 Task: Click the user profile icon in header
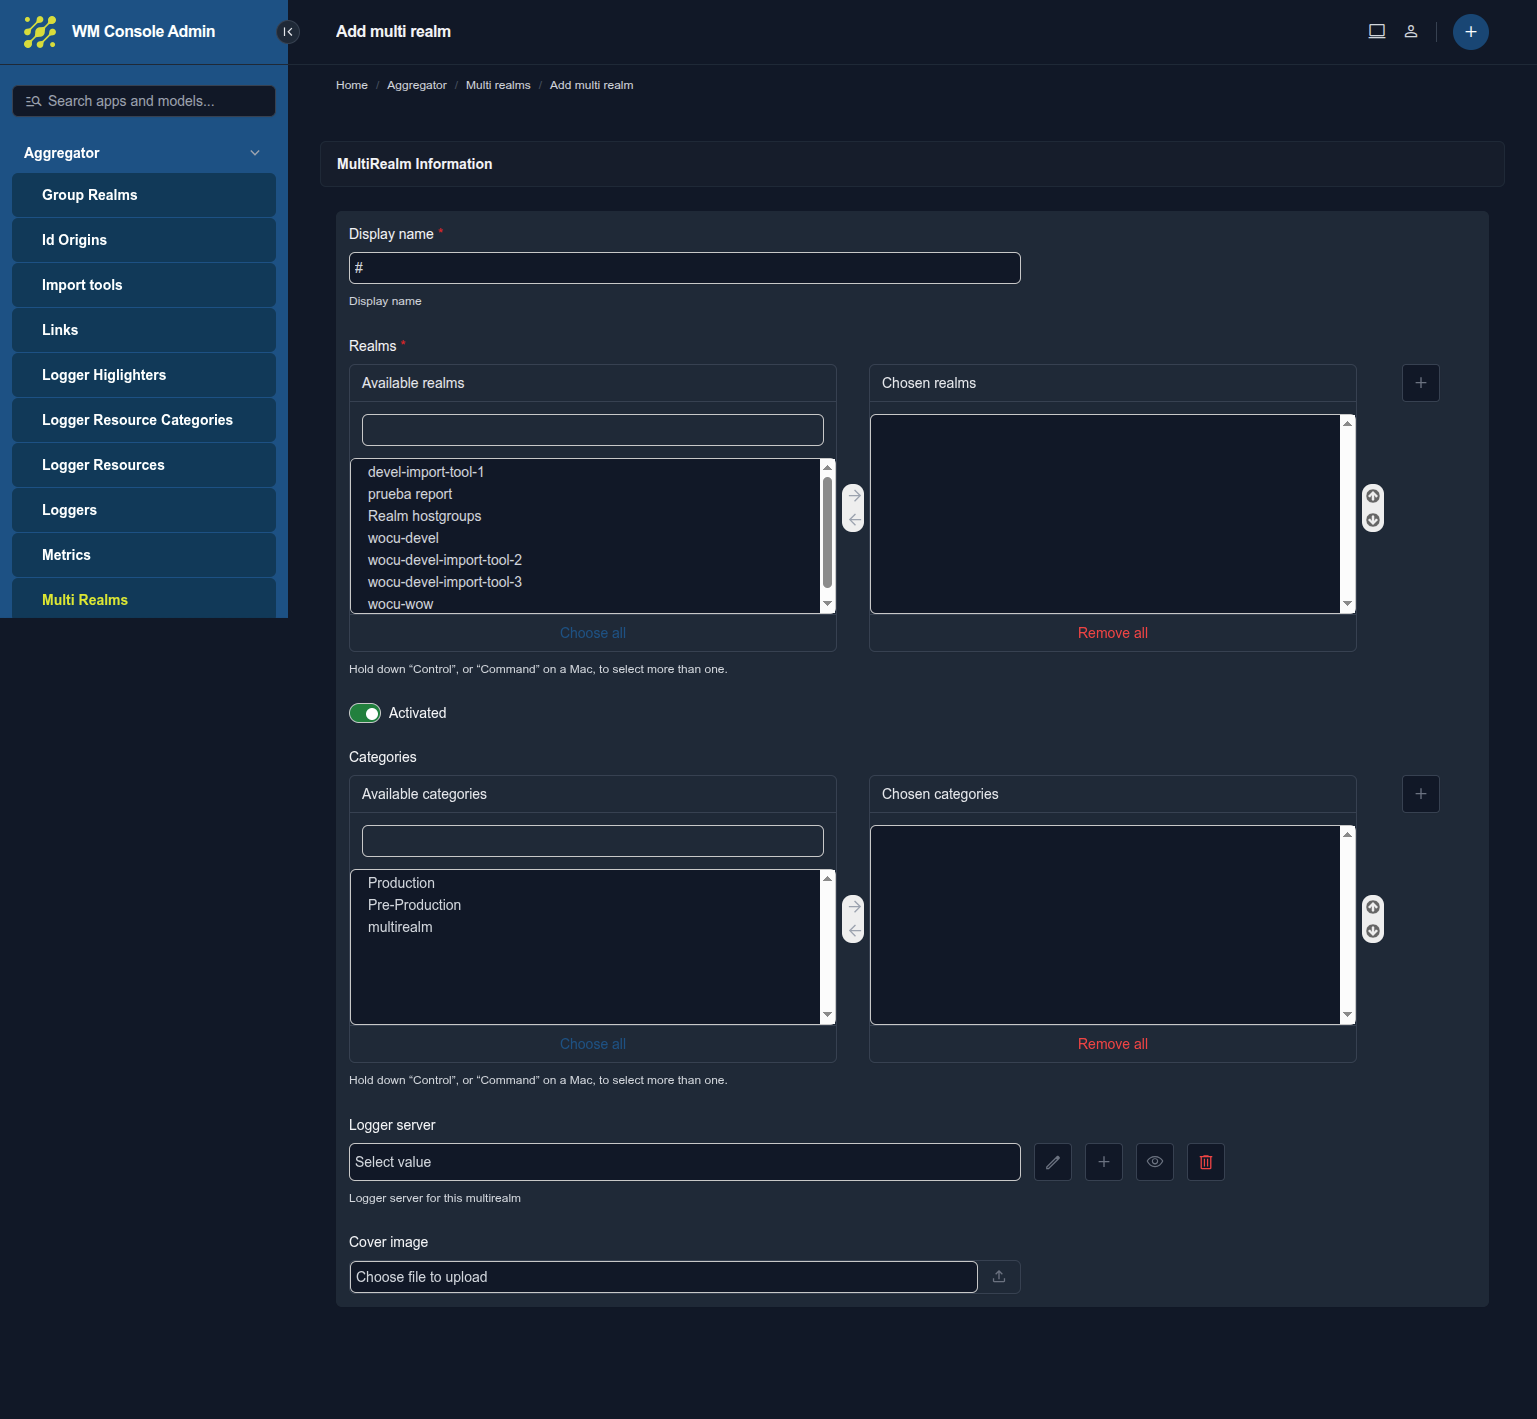click(1411, 32)
